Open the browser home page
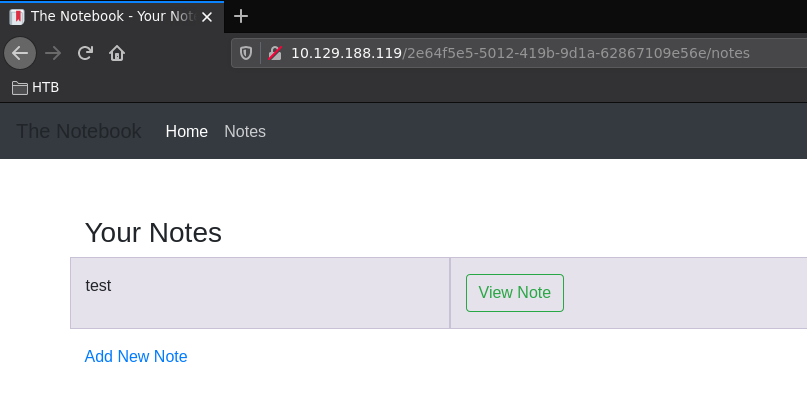Image resolution: width=807 pixels, height=415 pixels. click(x=117, y=53)
